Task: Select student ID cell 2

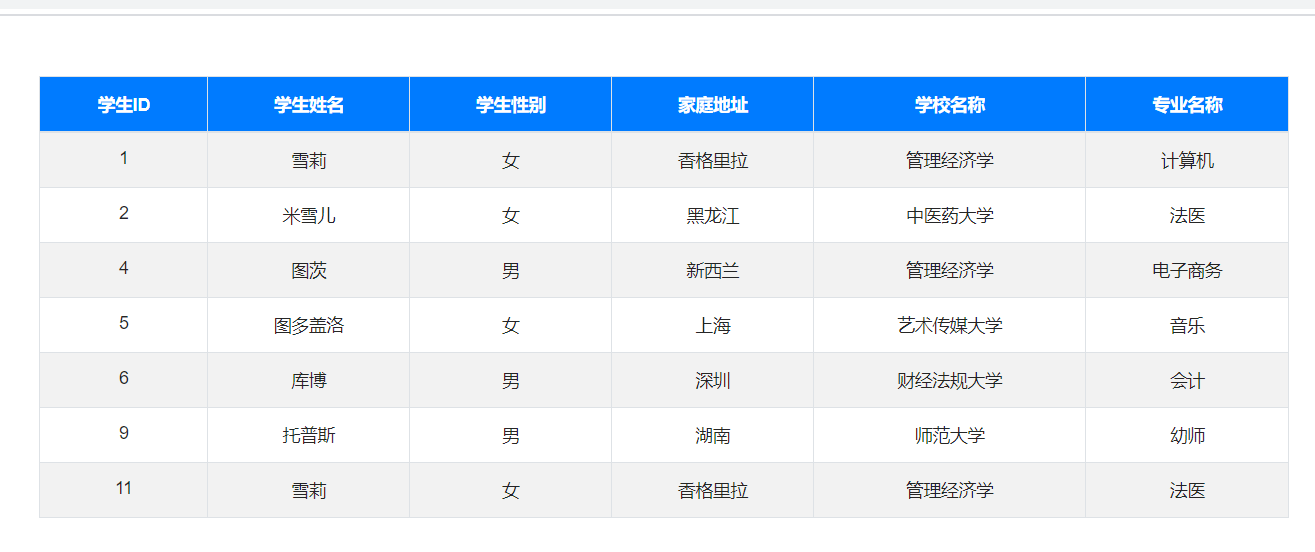Action: pyautogui.click(x=124, y=215)
